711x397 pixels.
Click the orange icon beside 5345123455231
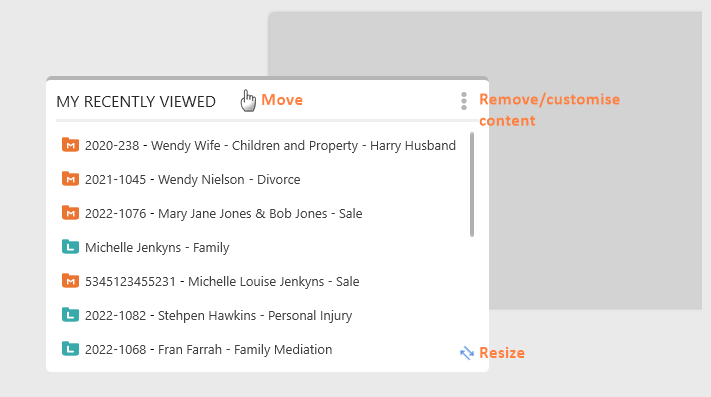coord(70,281)
